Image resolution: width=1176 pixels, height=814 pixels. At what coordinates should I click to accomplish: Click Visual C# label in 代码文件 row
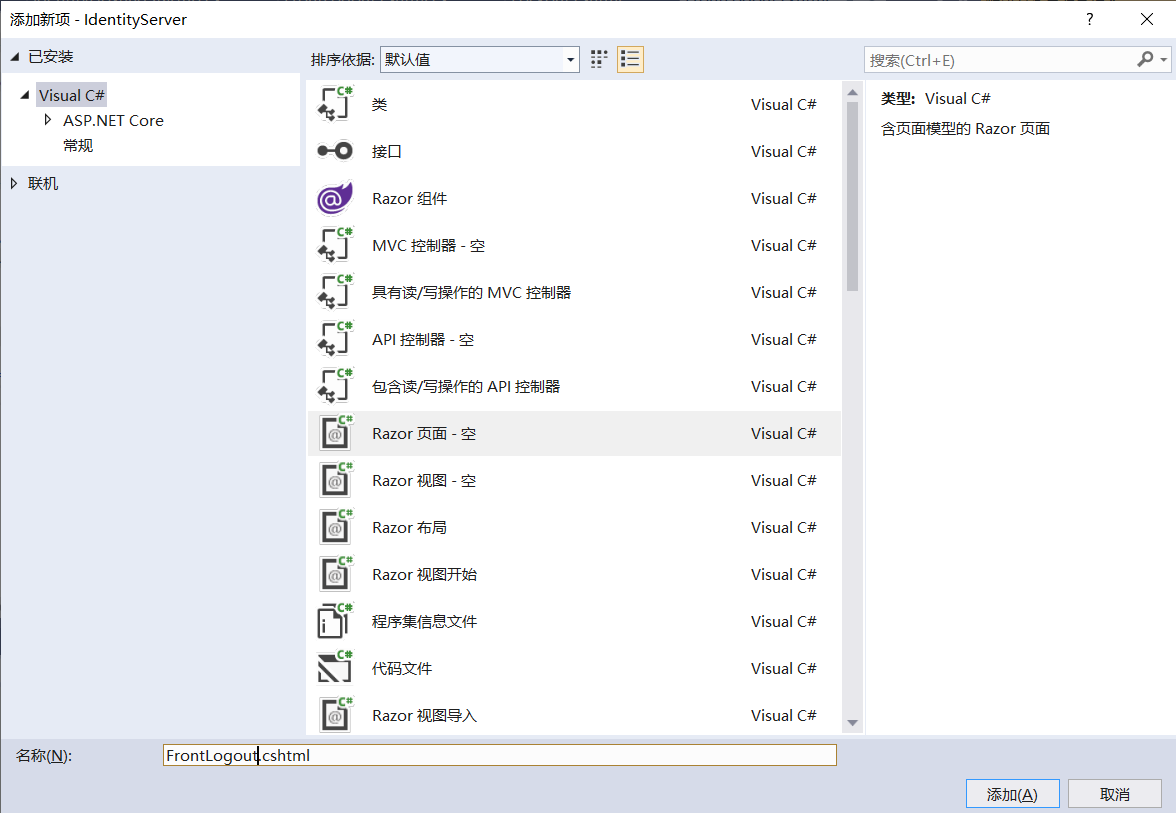(784, 668)
